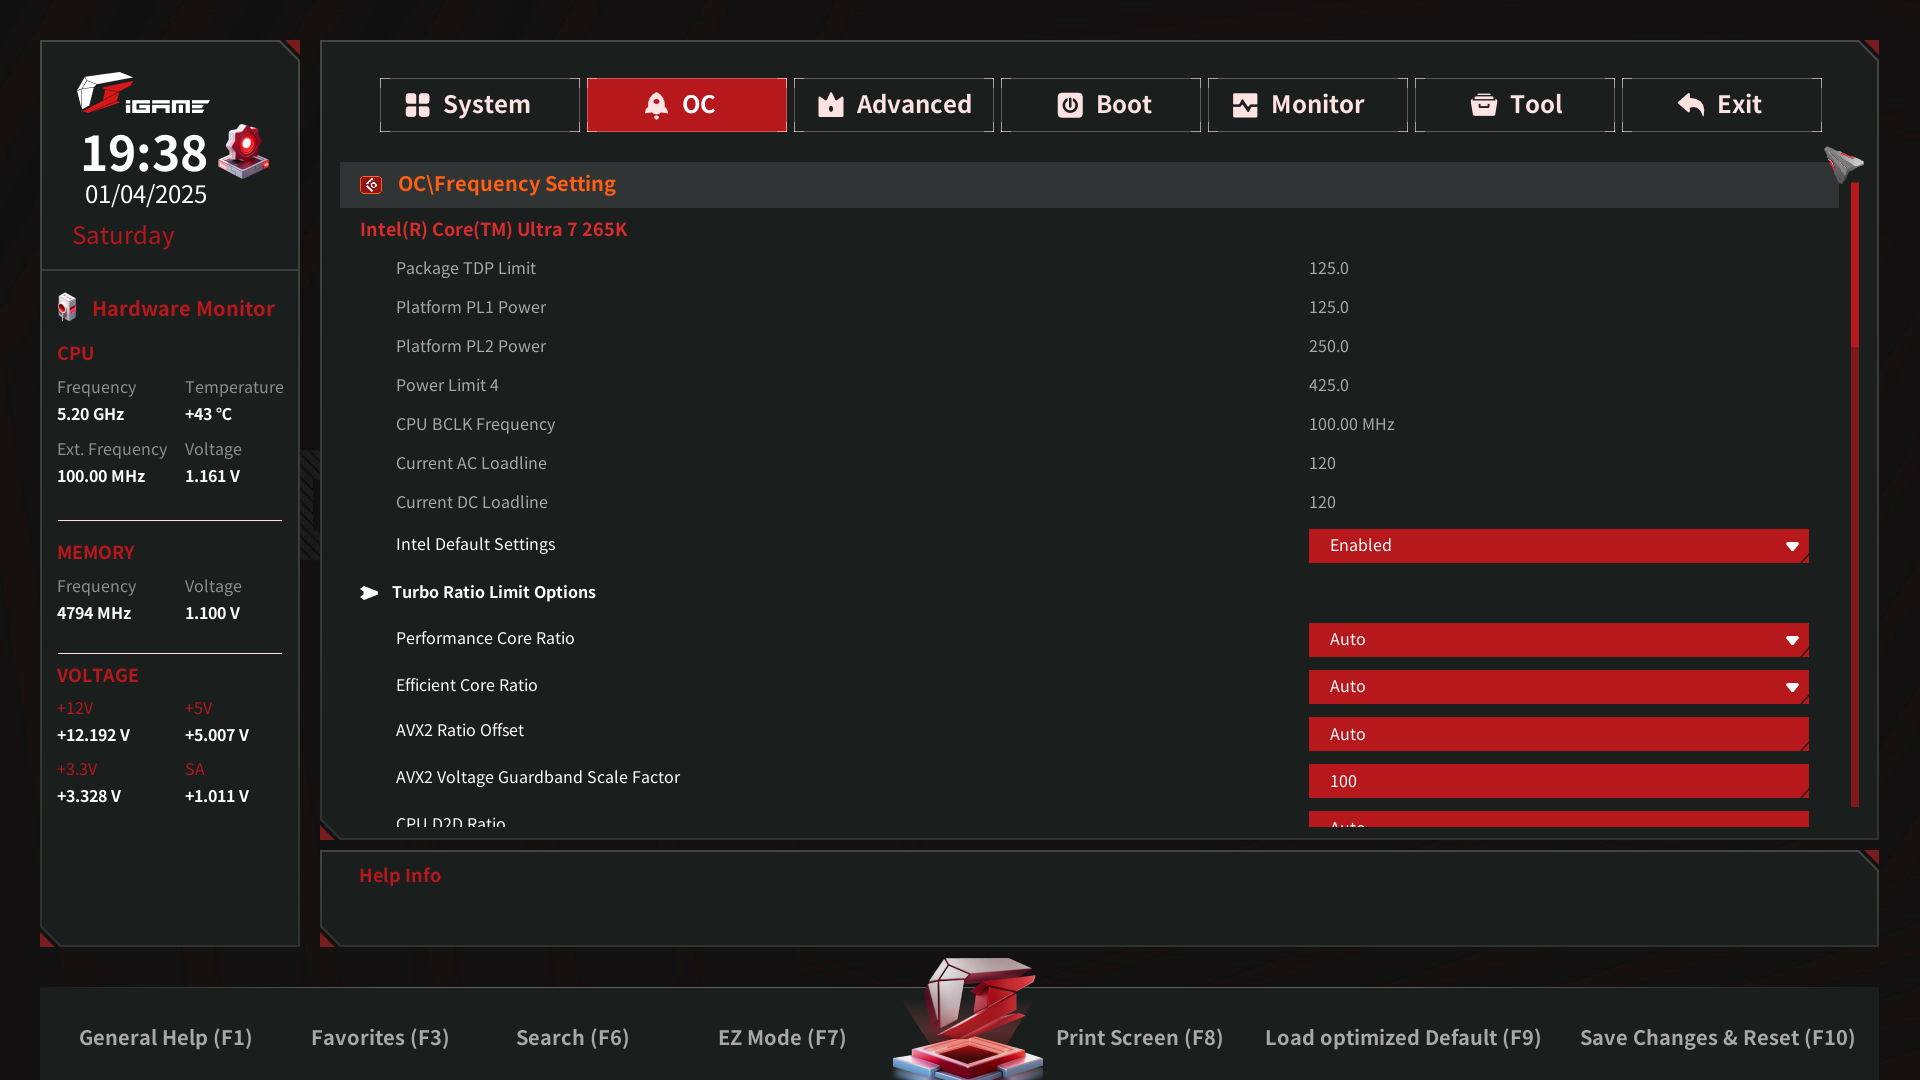Click the grid icon on System tab
1920x1080 pixels.
pyautogui.click(x=417, y=105)
